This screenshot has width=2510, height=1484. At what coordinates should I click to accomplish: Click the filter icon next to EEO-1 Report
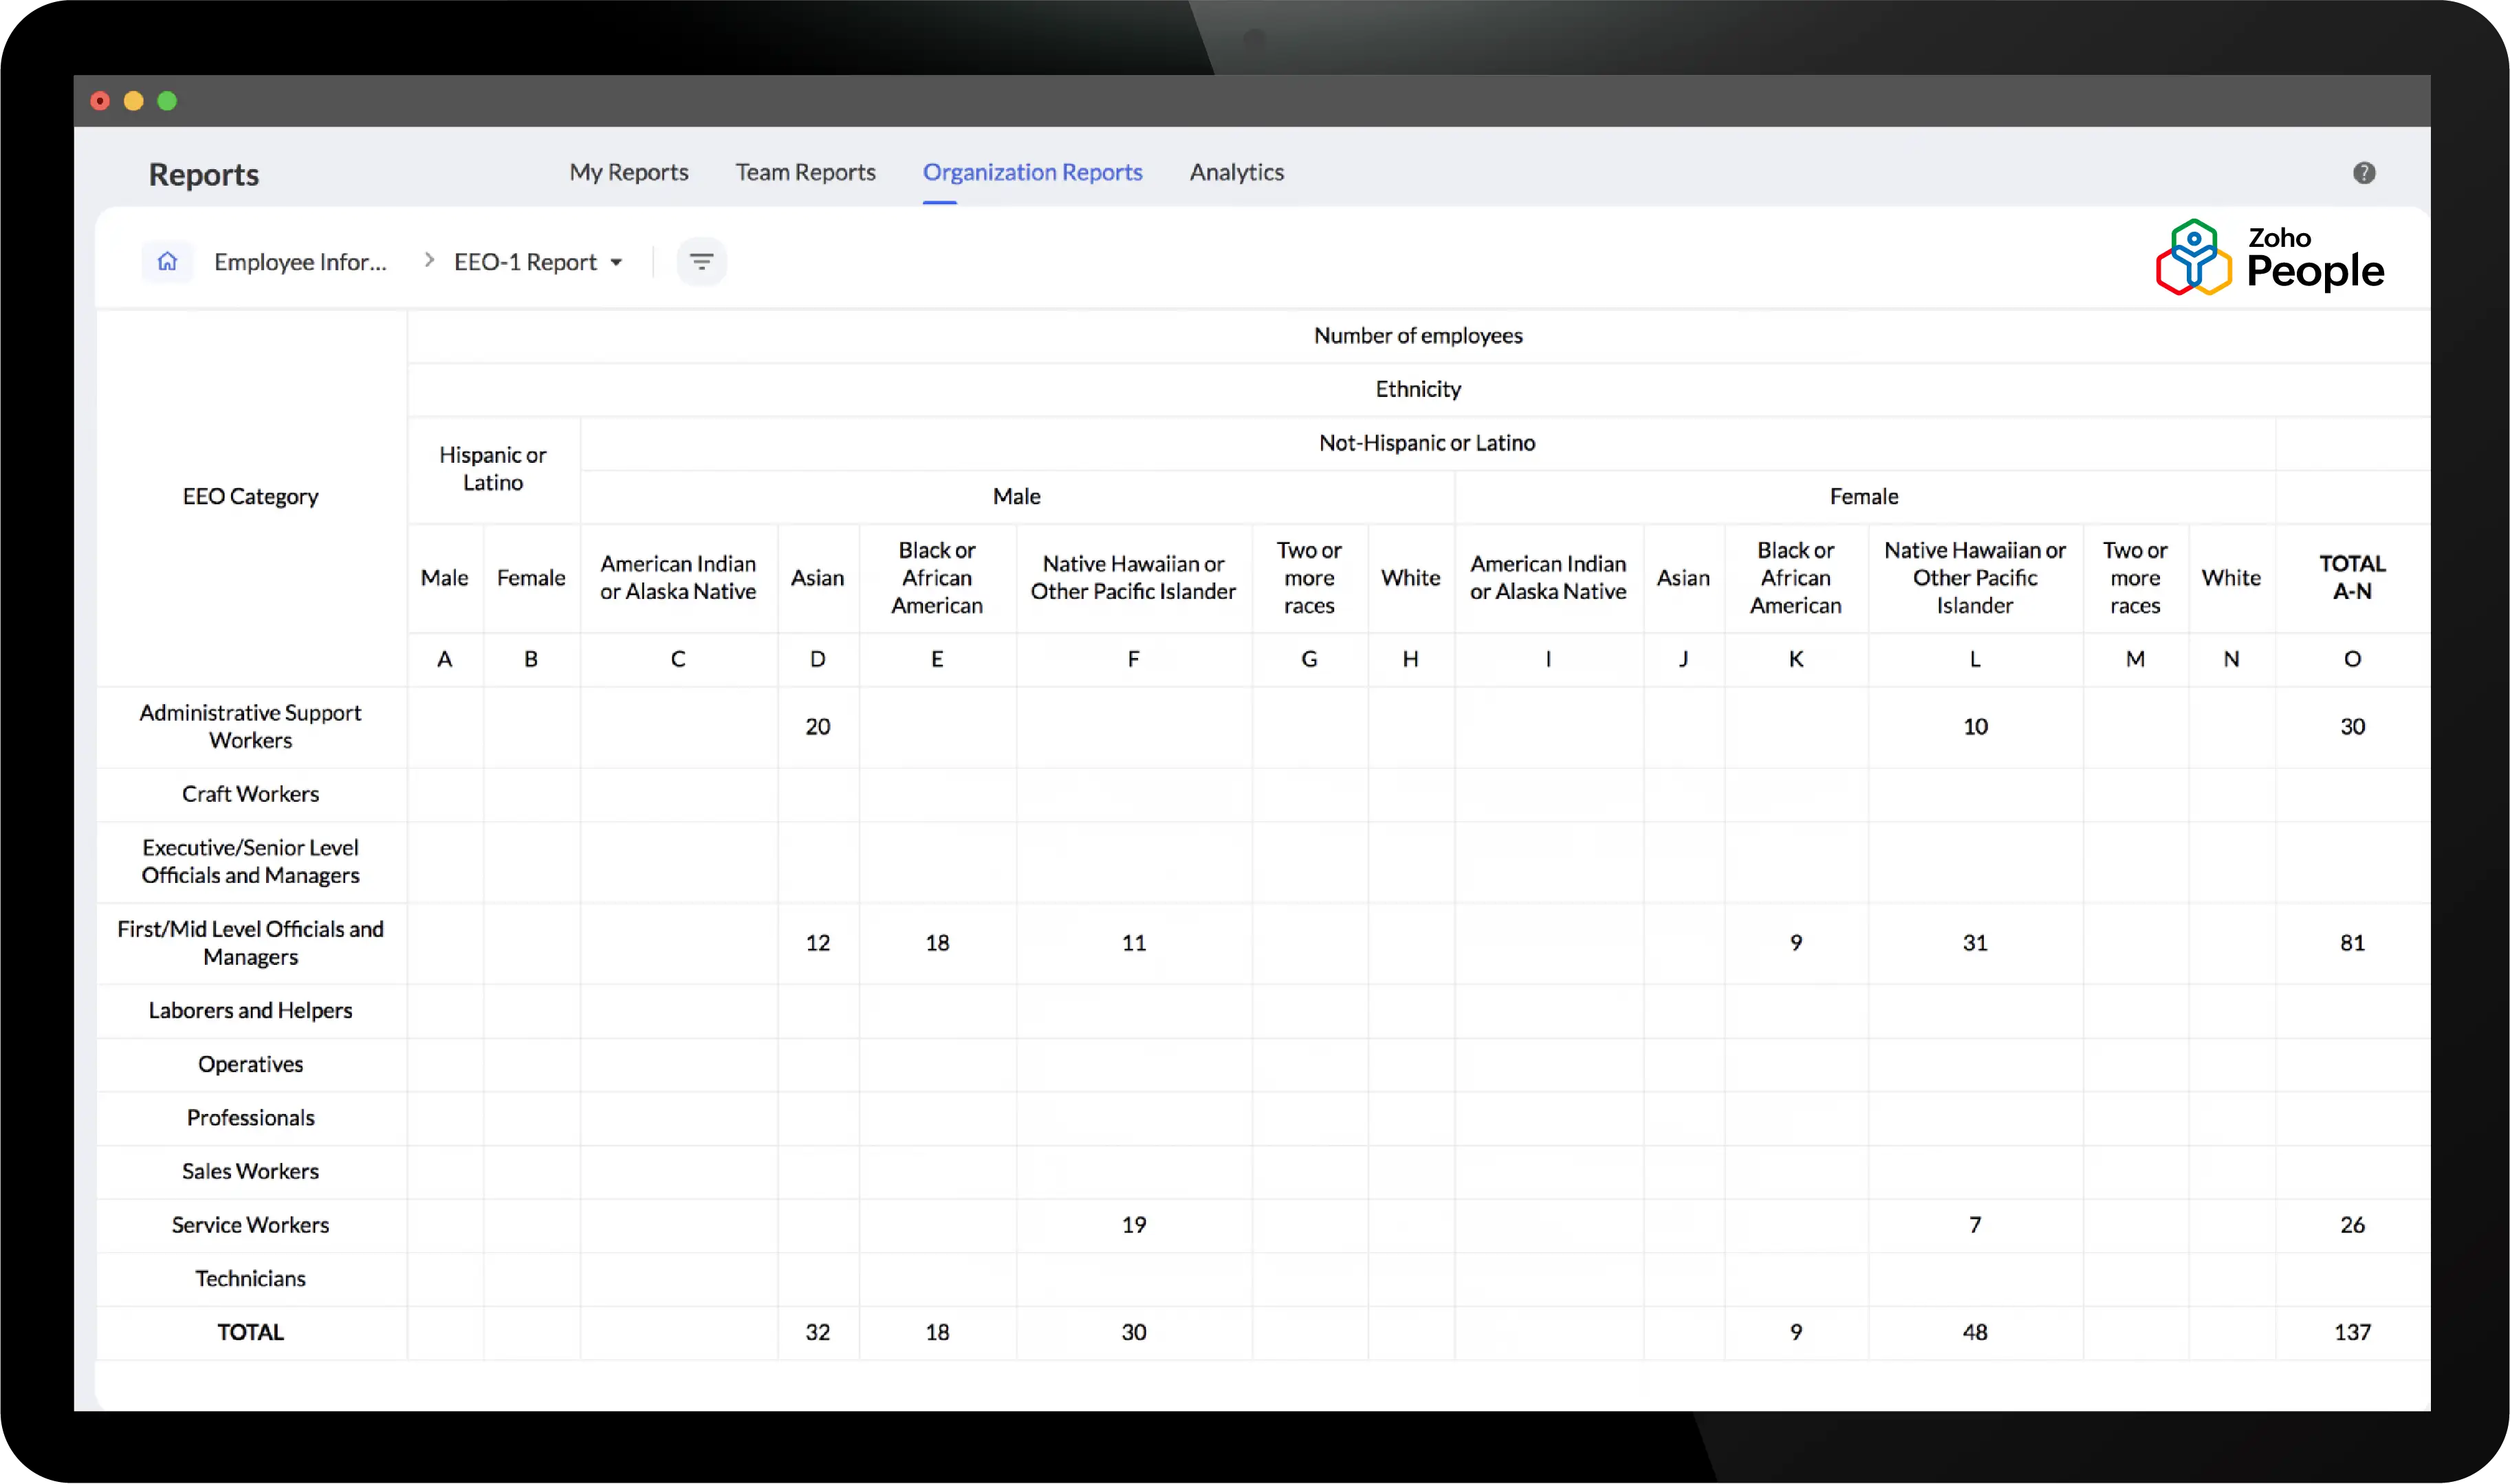701,261
